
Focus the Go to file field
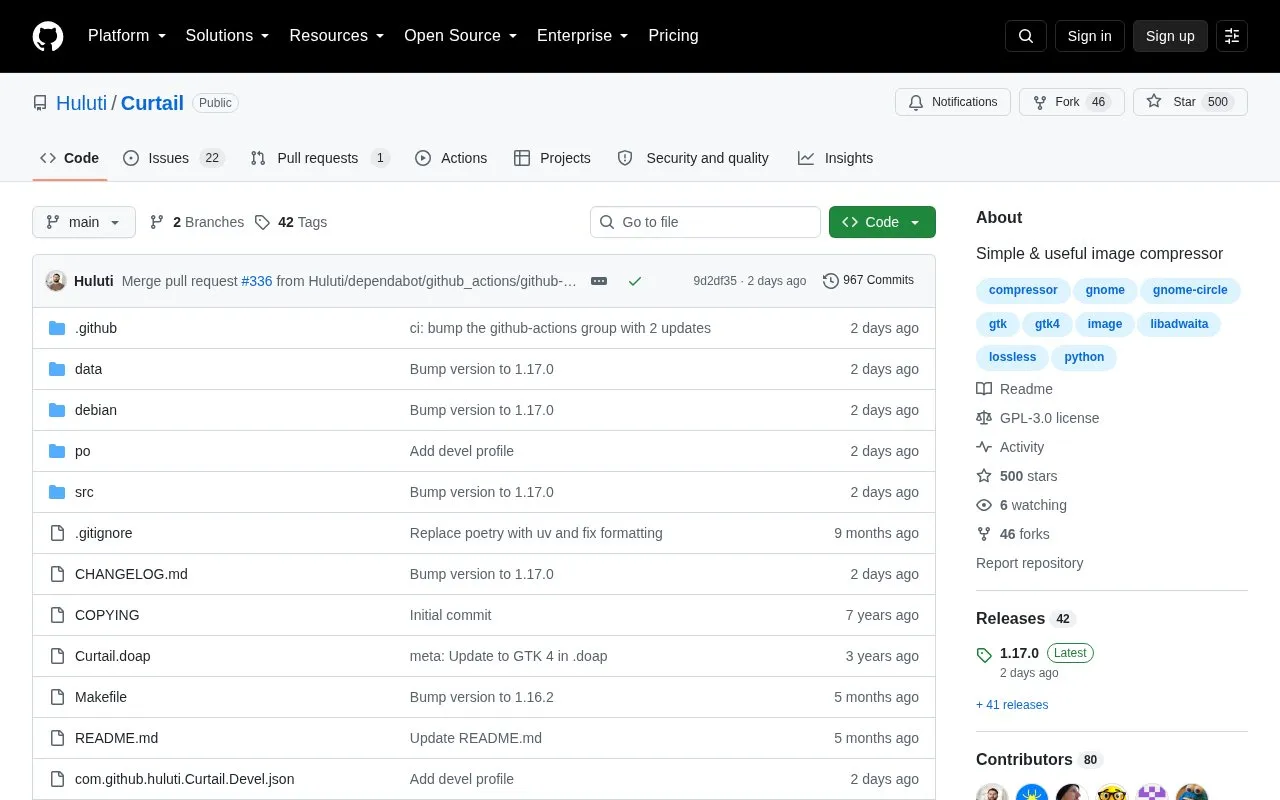click(705, 222)
